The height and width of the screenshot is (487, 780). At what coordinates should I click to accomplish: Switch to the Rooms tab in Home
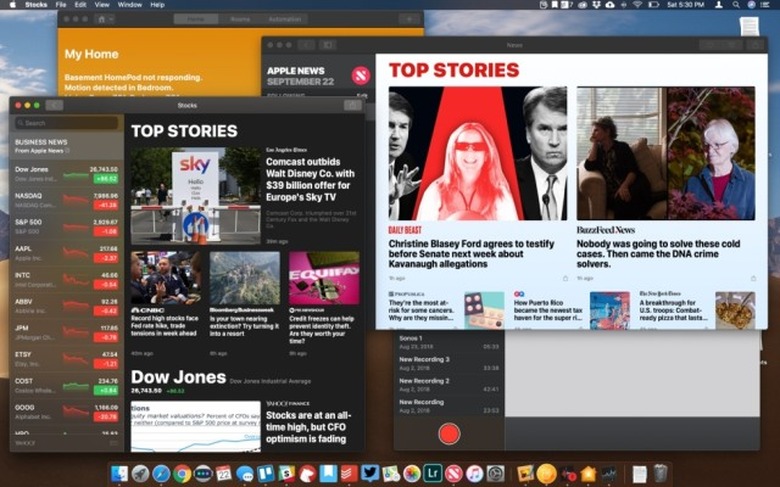coord(241,19)
